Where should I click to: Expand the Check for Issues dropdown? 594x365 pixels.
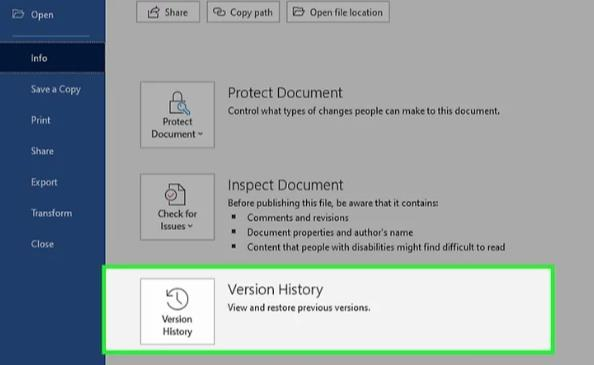tap(177, 207)
